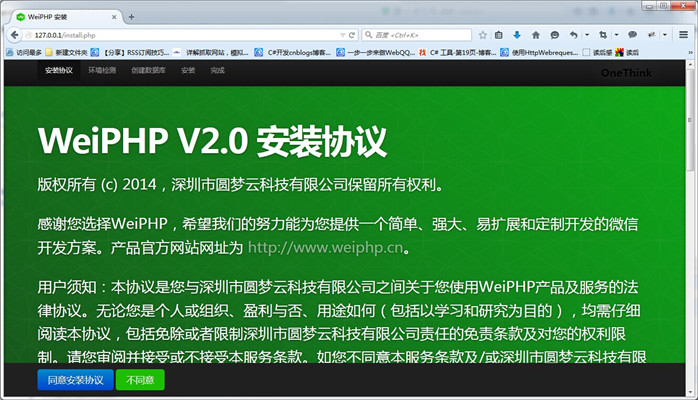
Task: Select the 安装 step tab
Action: (x=188, y=71)
